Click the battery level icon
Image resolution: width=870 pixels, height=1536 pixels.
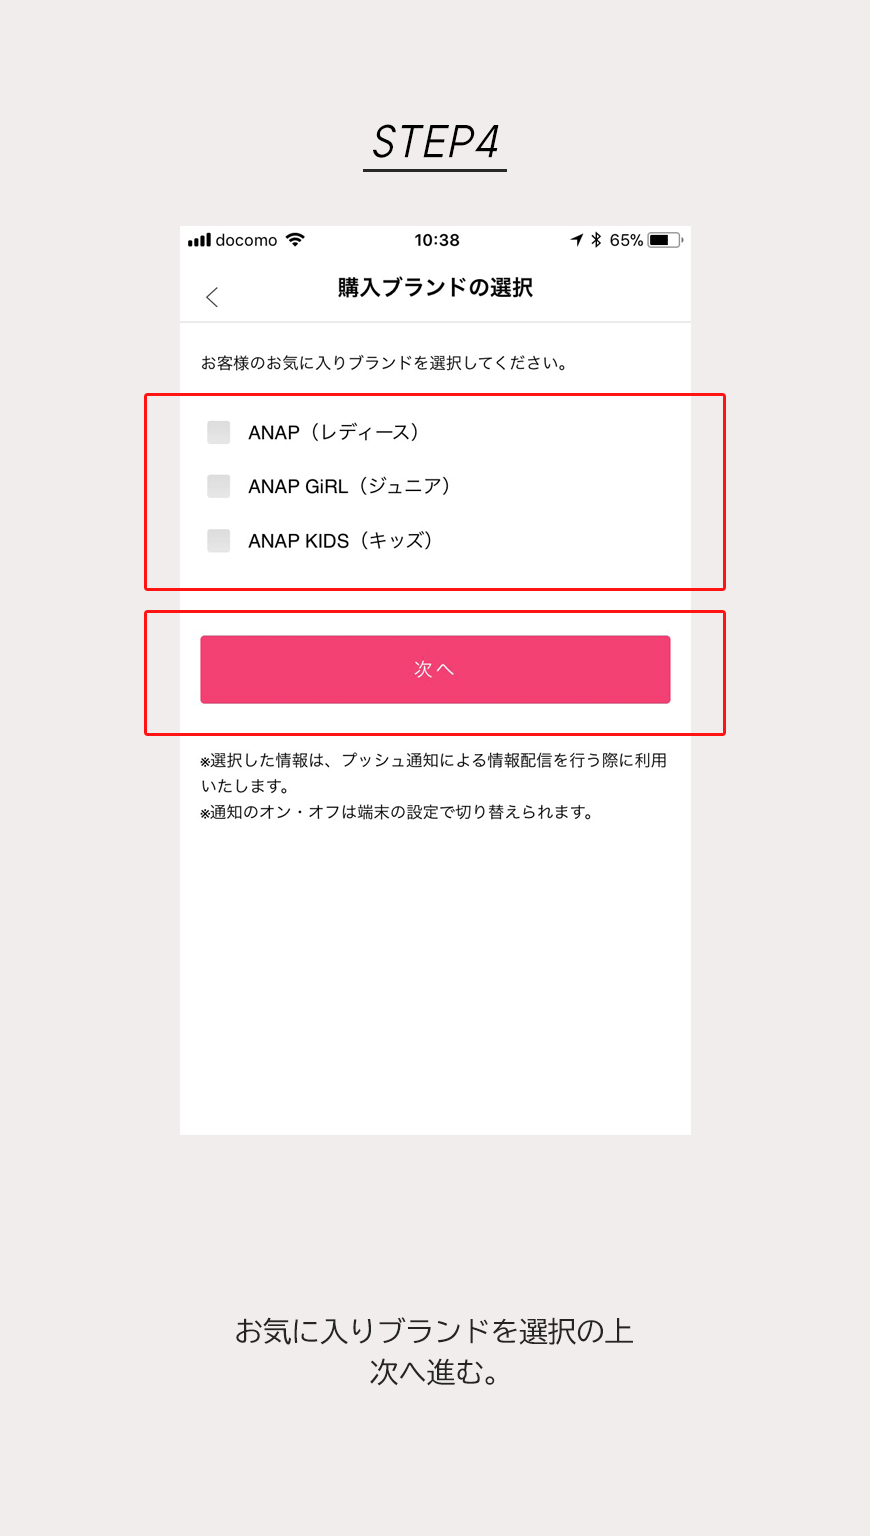(664, 240)
